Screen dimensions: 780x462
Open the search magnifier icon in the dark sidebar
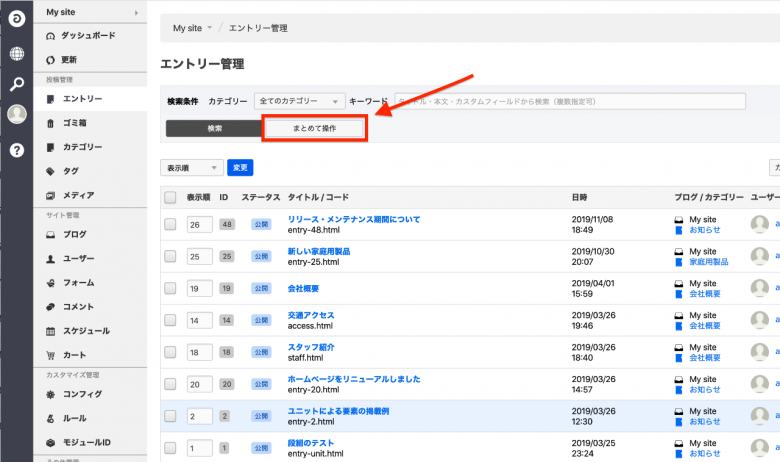click(16, 84)
